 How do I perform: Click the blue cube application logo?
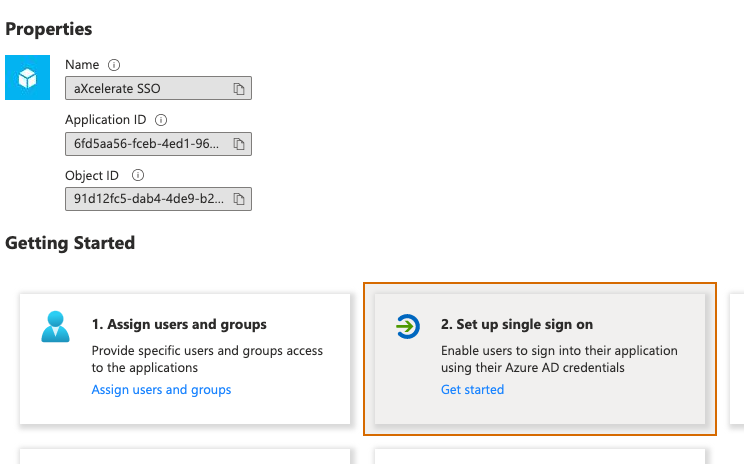[27, 78]
